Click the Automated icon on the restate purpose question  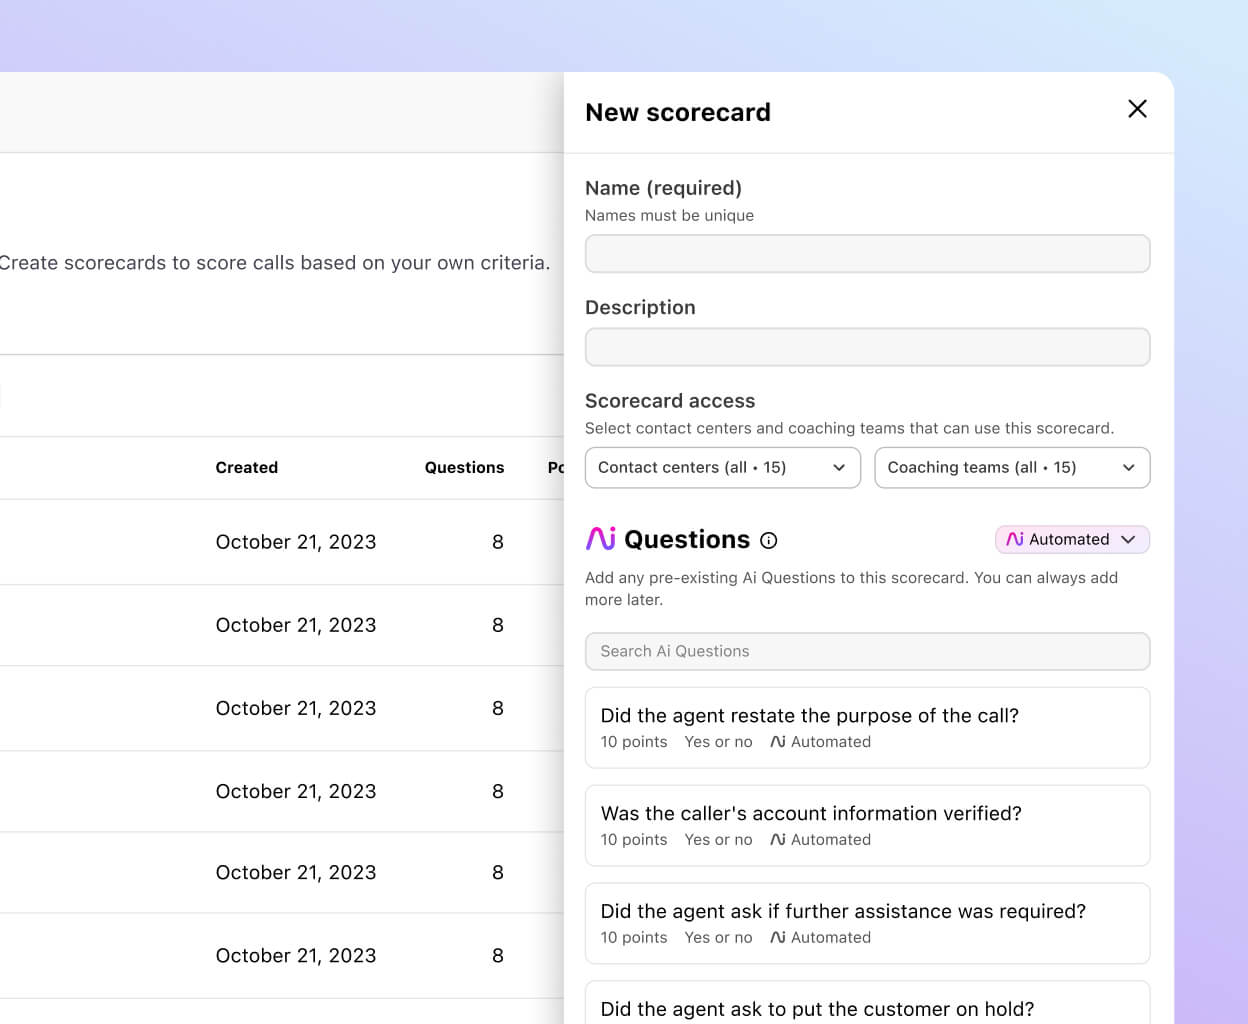tap(778, 741)
